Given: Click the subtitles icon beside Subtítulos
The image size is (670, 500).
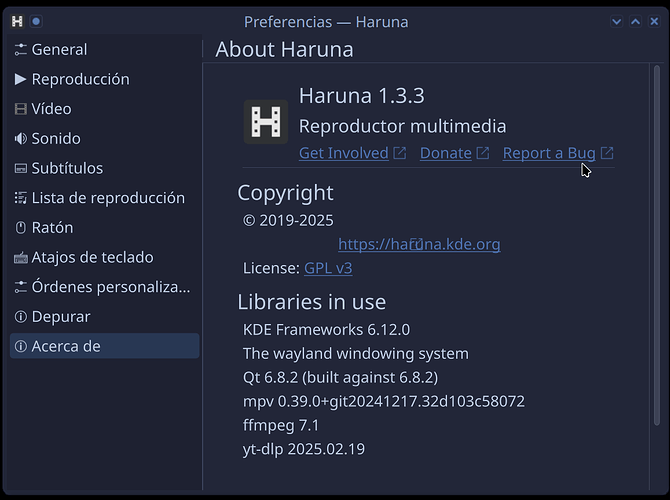Looking at the screenshot, I should pos(21,168).
